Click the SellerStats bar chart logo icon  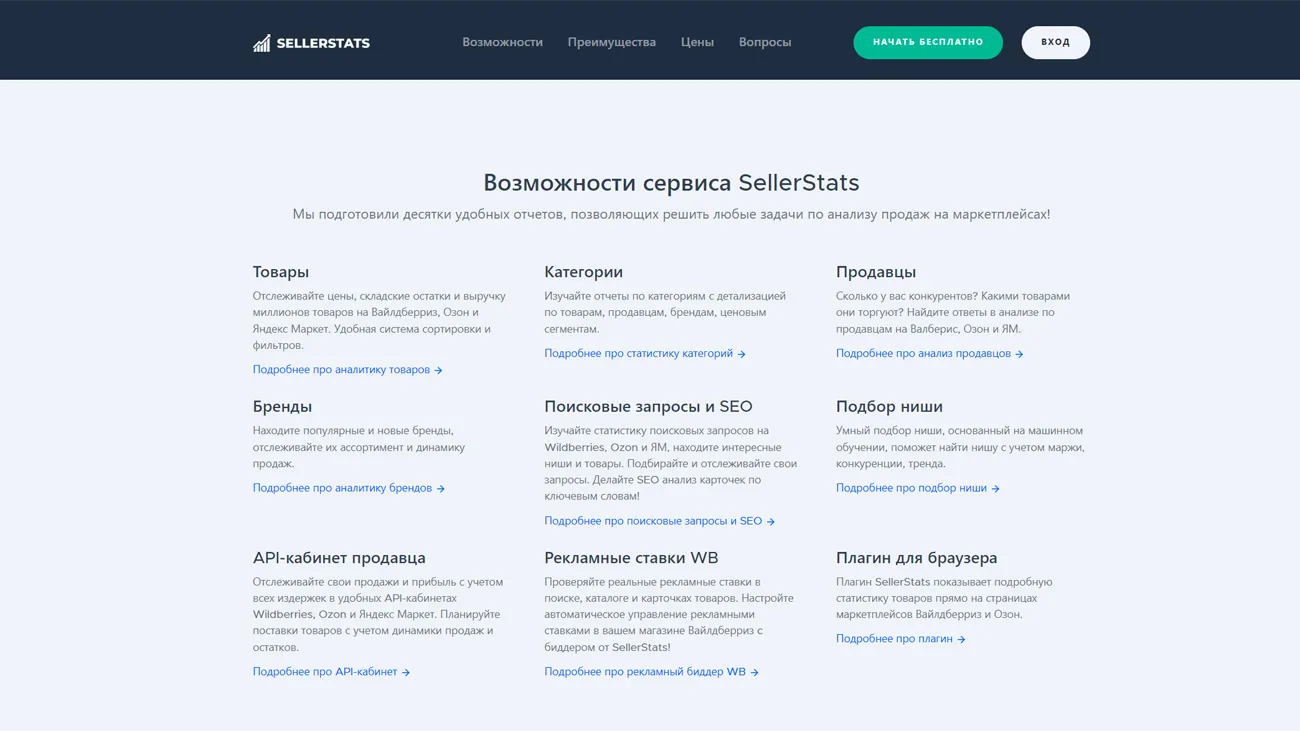[x=262, y=42]
